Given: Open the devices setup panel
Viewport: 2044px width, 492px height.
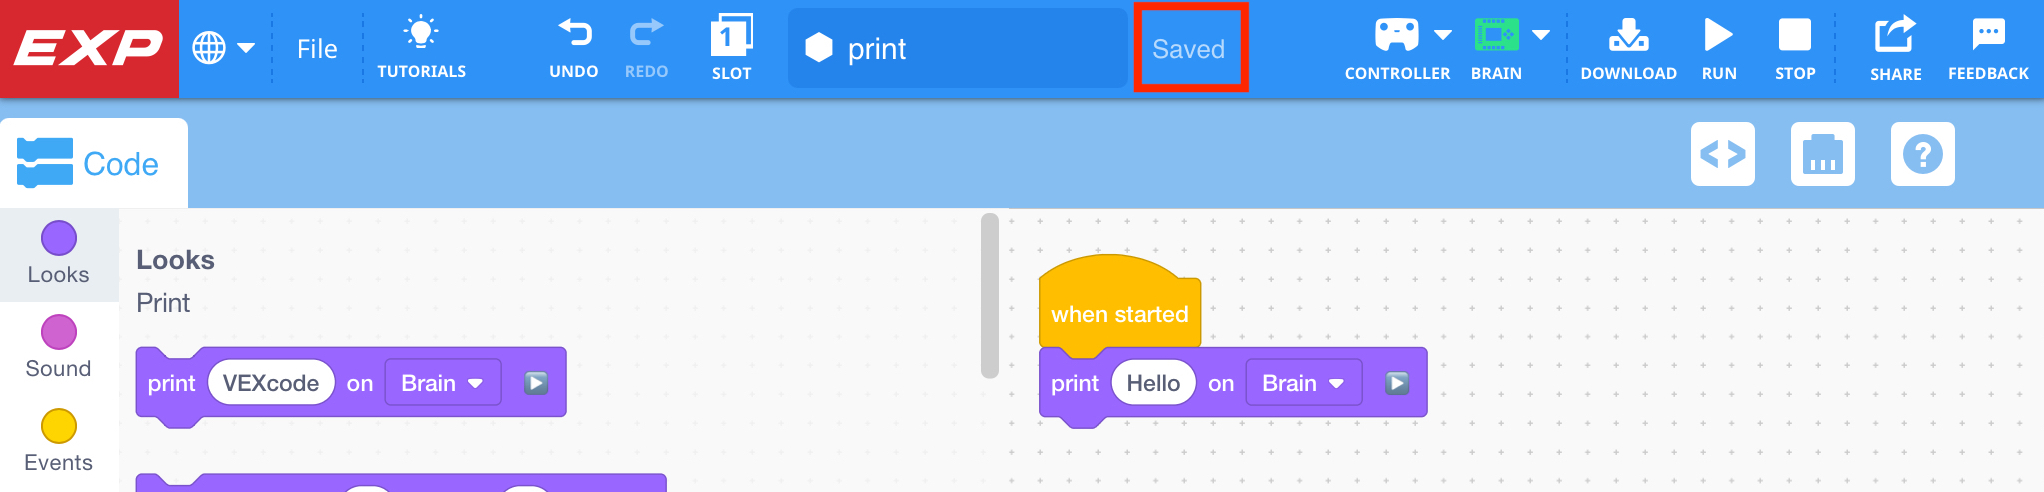Looking at the screenshot, I should coord(1823,154).
